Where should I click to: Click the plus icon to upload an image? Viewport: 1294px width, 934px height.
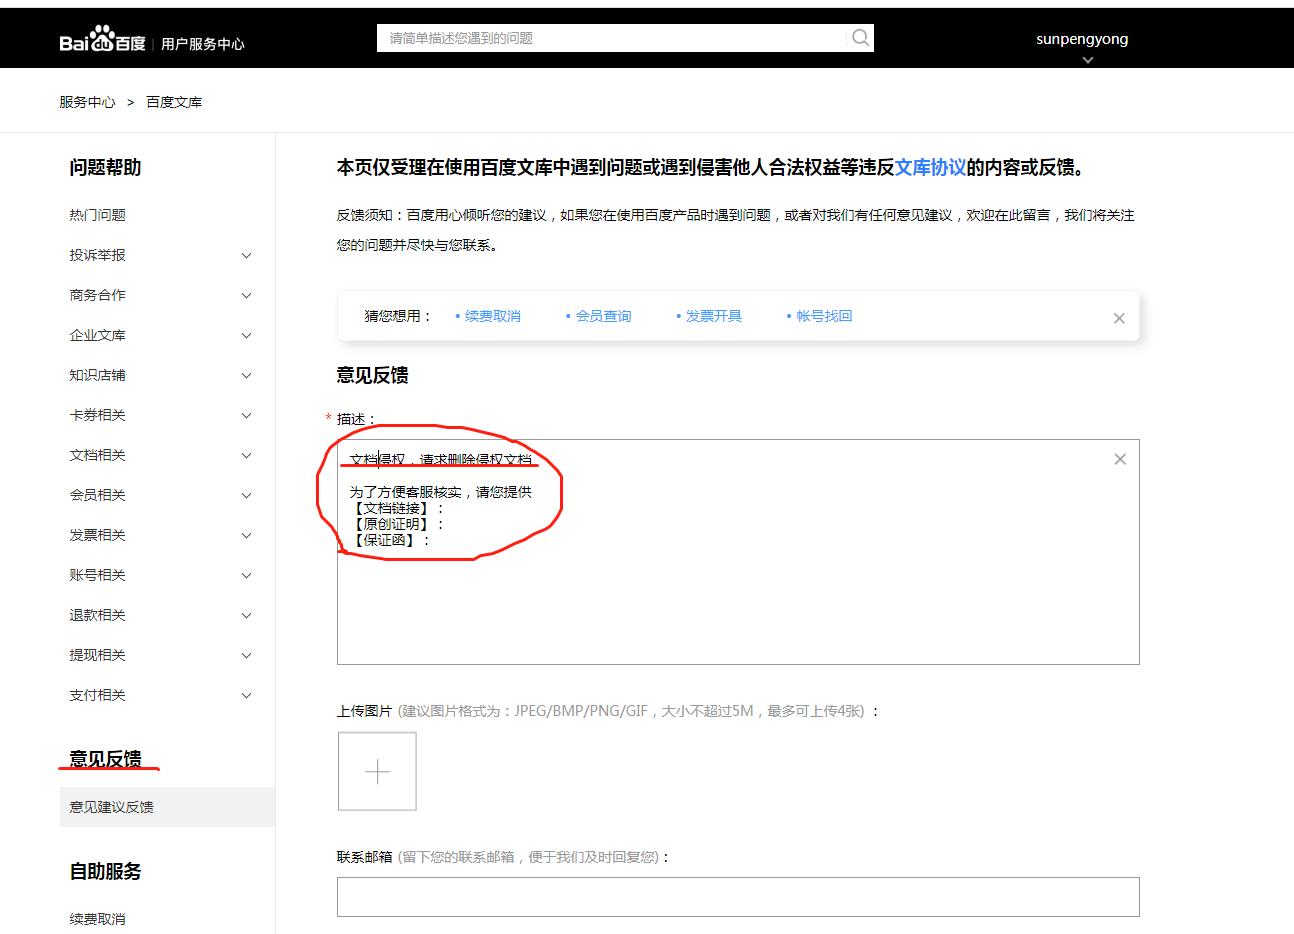[376, 771]
